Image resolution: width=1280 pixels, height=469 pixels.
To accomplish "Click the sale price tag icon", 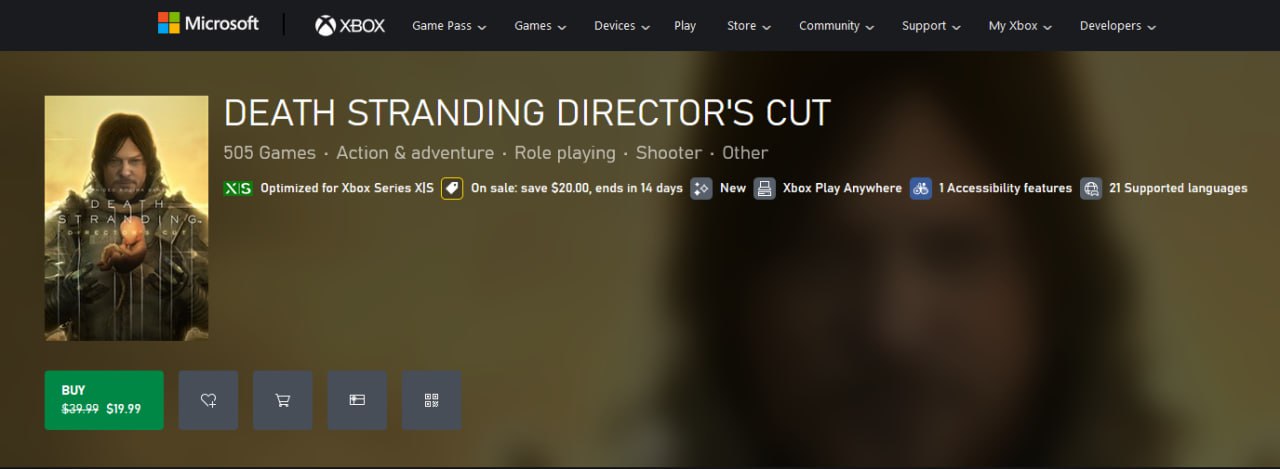I will pyautogui.click(x=452, y=188).
